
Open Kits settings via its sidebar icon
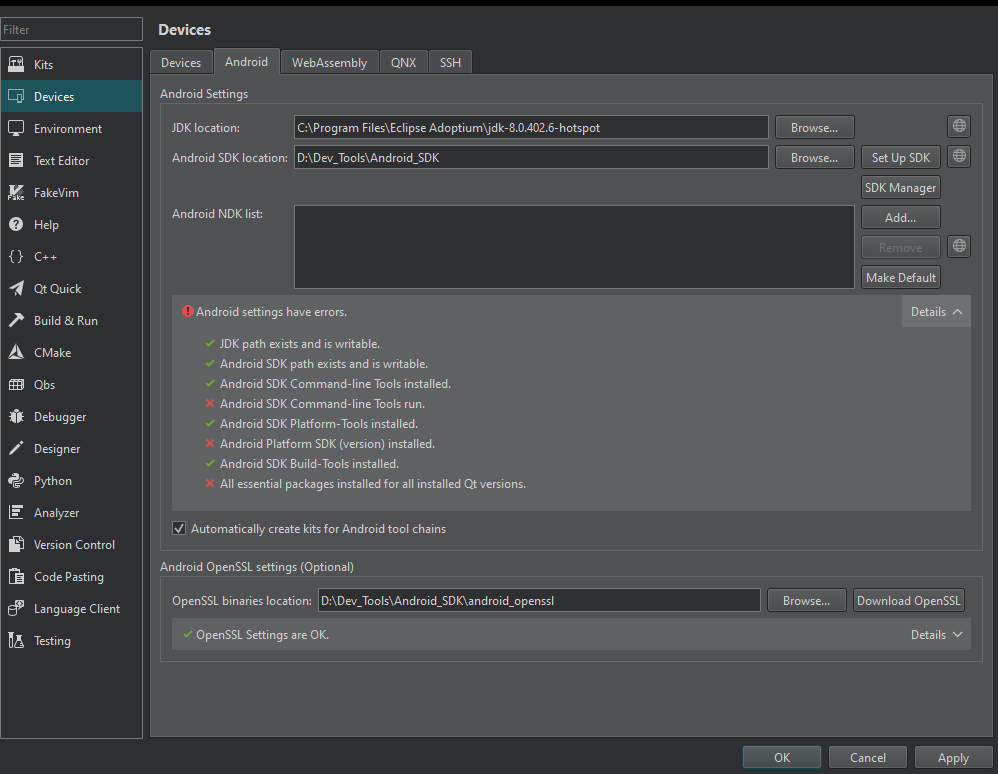pos(16,64)
